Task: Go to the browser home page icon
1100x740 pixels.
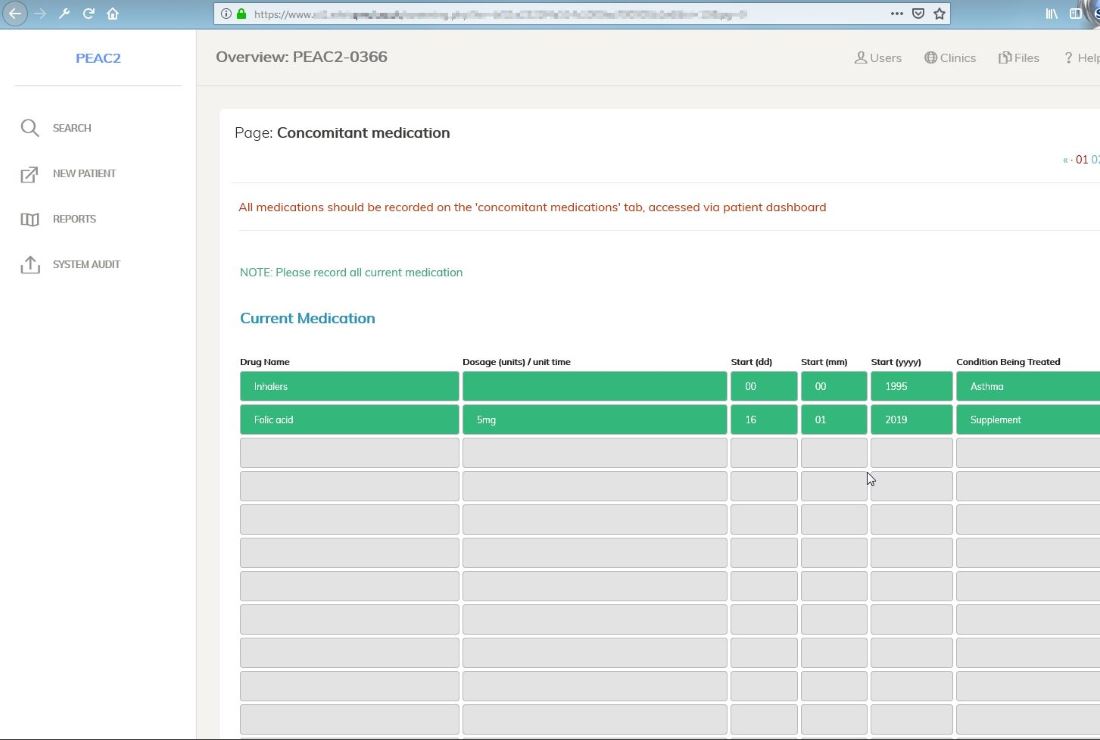Action: point(112,13)
